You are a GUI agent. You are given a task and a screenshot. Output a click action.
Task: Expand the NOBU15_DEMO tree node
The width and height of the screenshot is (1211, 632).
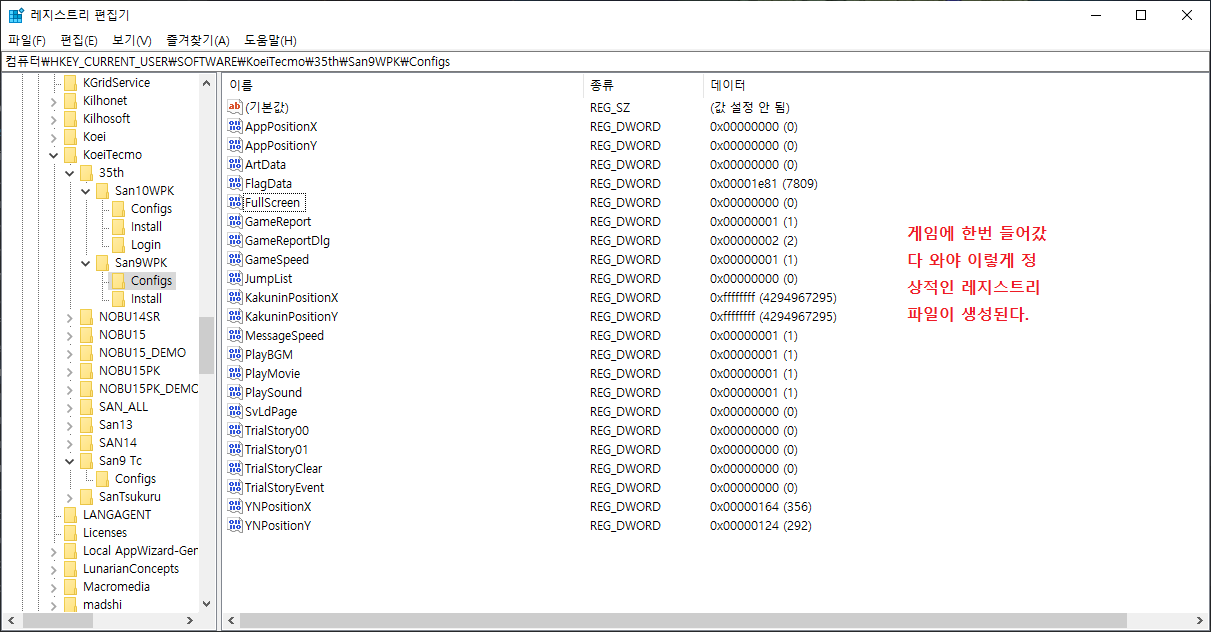(69, 353)
